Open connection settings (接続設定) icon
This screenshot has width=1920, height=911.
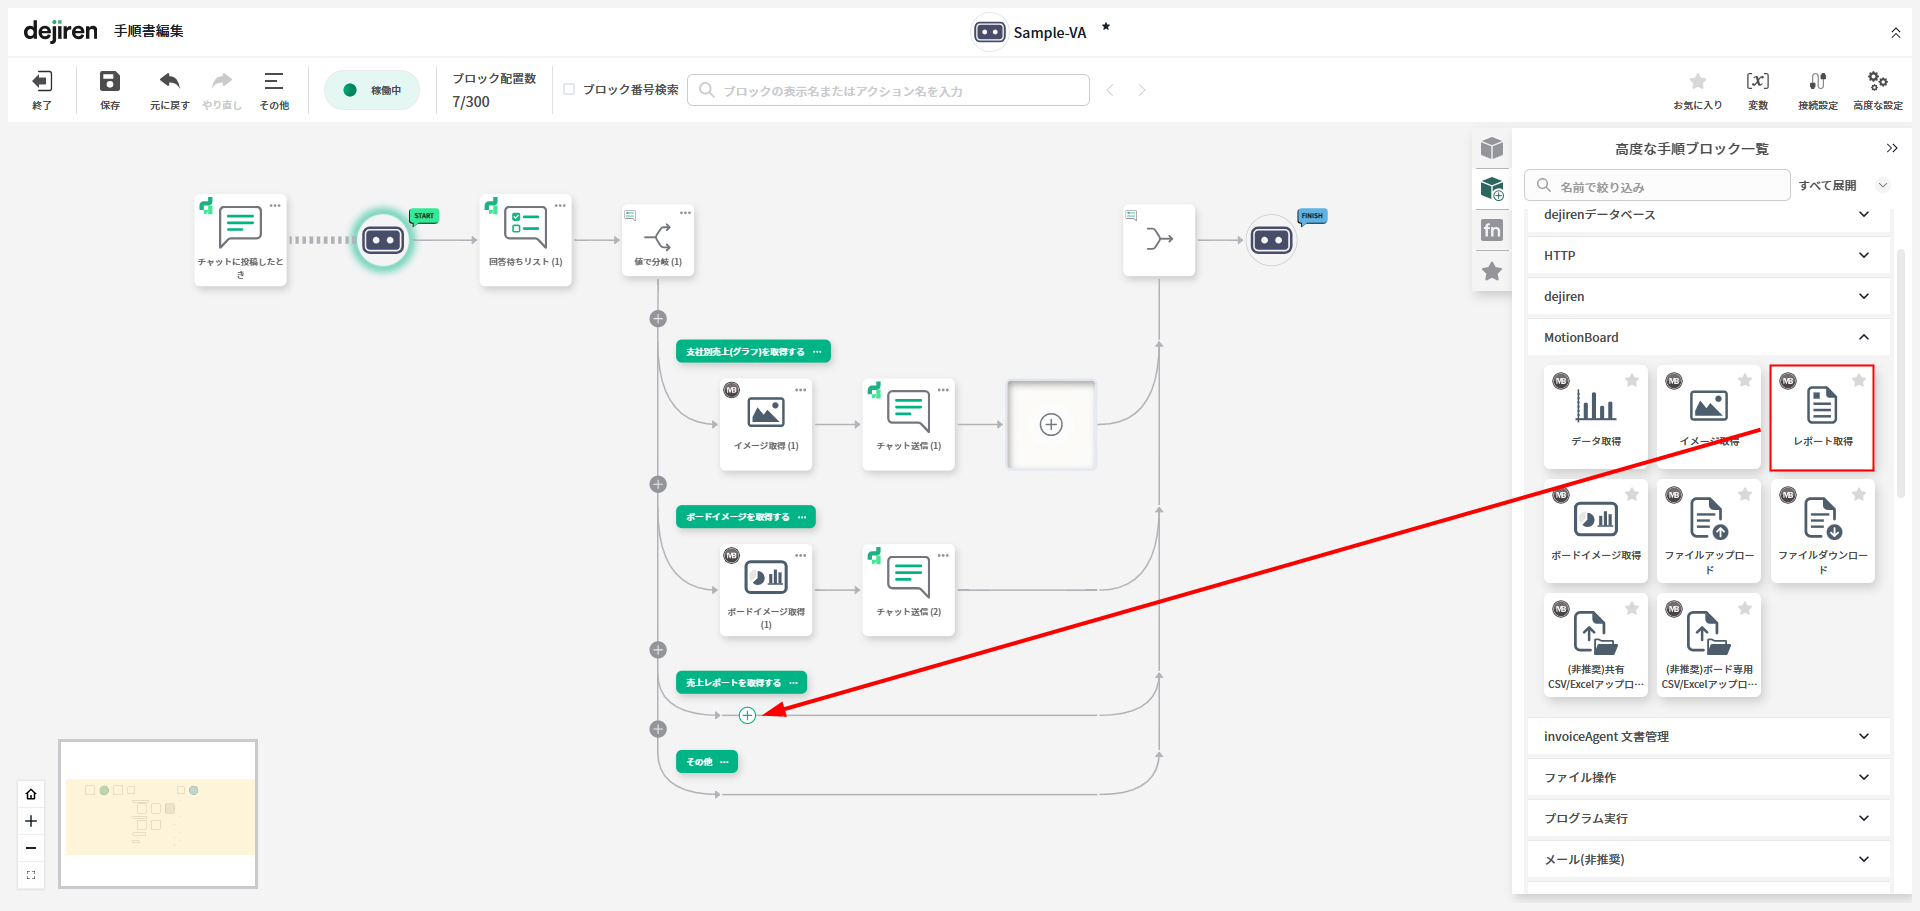click(x=1817, y=82)
